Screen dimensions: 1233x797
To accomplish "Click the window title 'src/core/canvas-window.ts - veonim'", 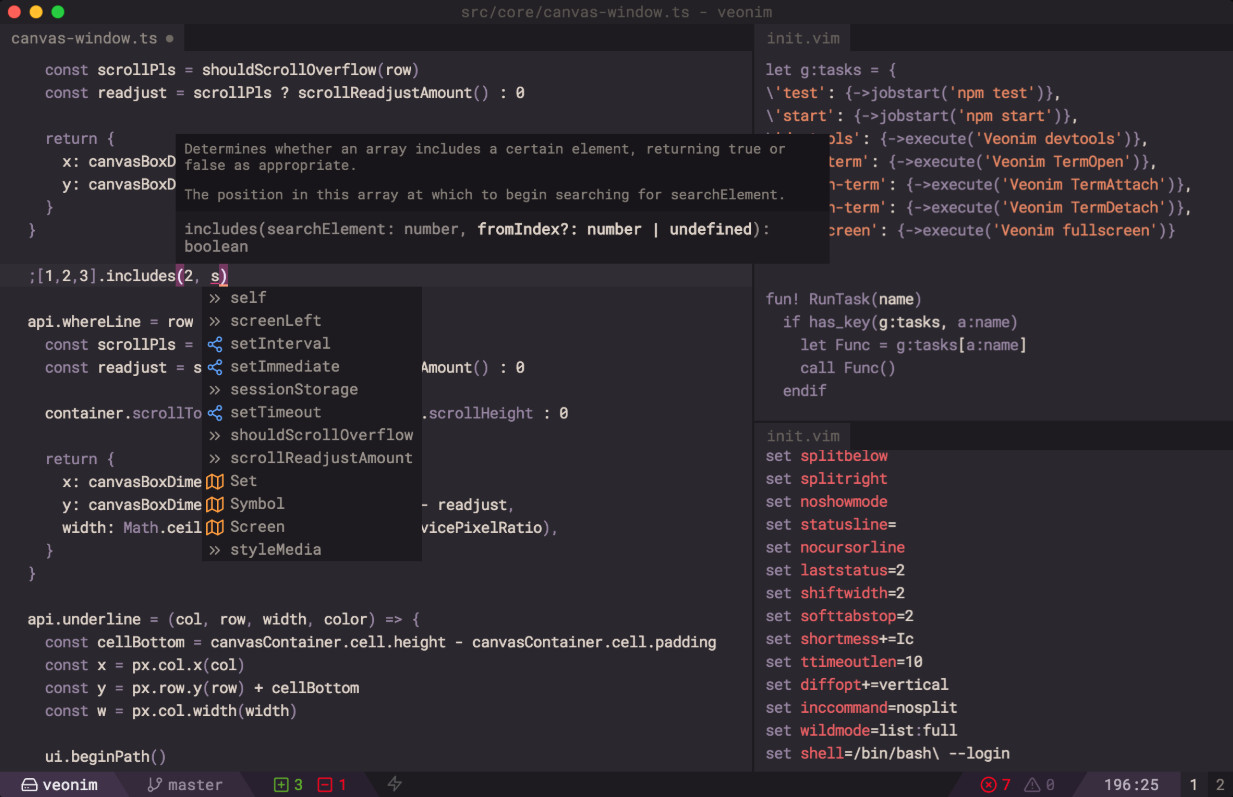I will 617,12.
